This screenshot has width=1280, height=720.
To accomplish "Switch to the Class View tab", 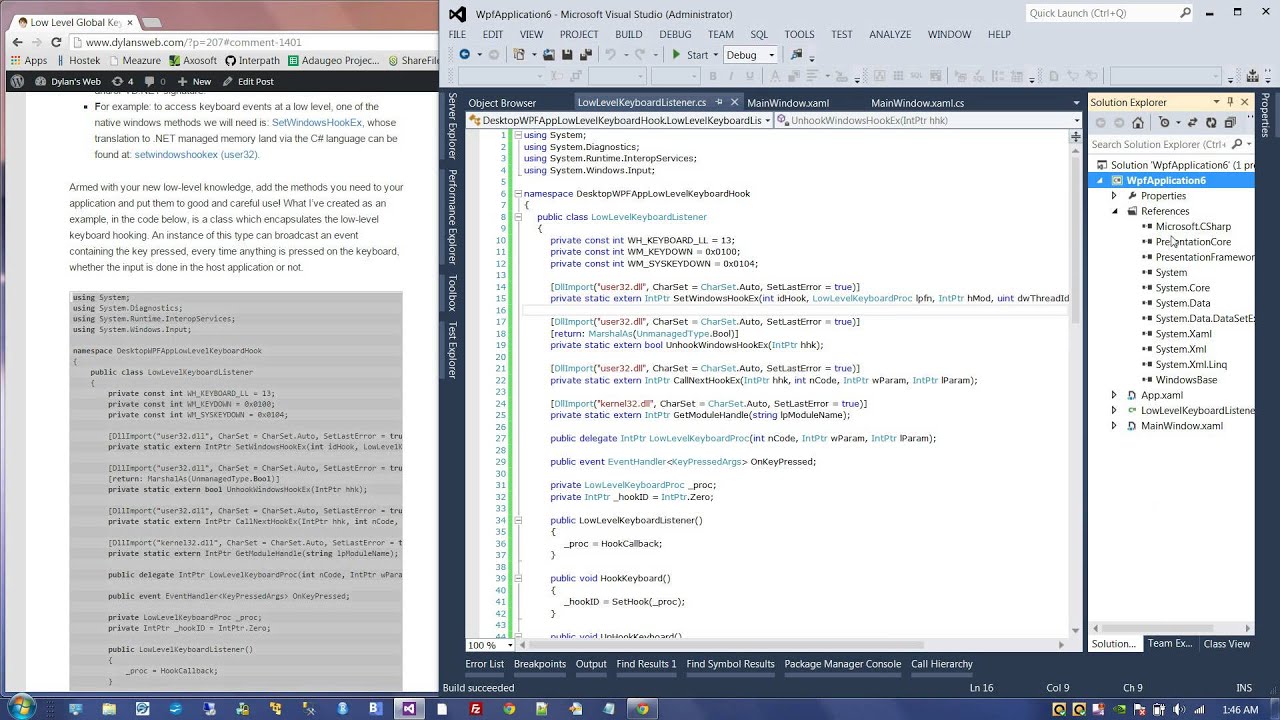I will (x=1226, y=644).
